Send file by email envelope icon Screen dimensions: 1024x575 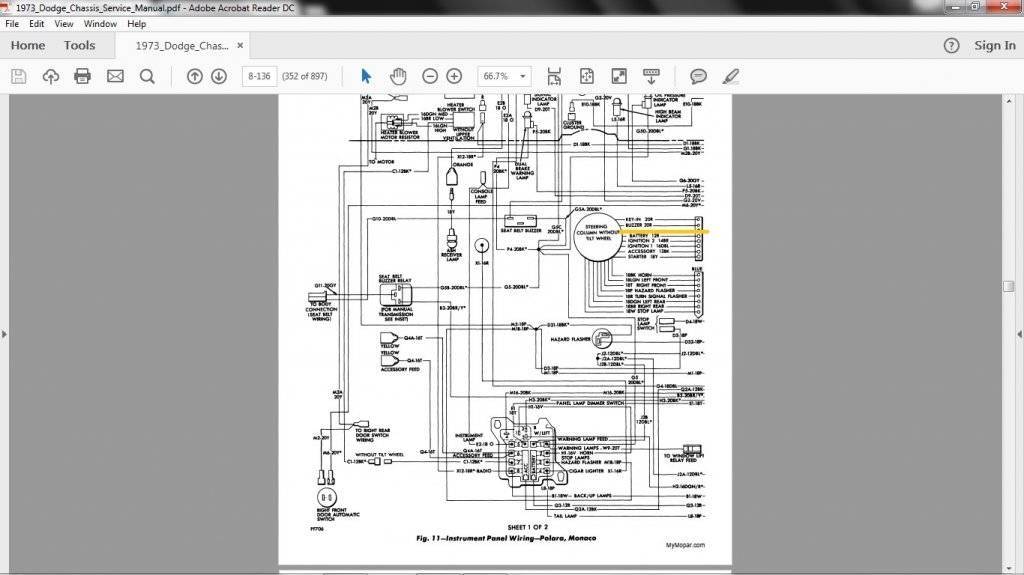point(115,76)
